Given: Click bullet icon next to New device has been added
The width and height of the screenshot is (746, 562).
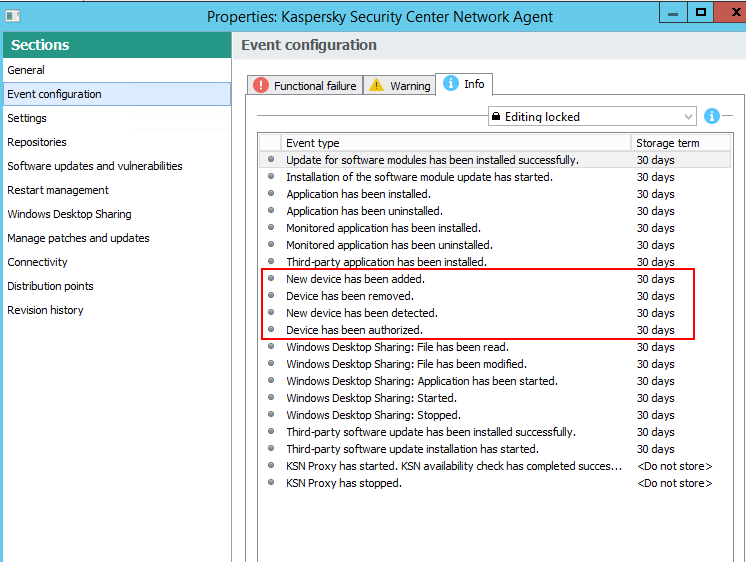Looking at the screenshot, I should pyautogui.click(x=271, y=278).
